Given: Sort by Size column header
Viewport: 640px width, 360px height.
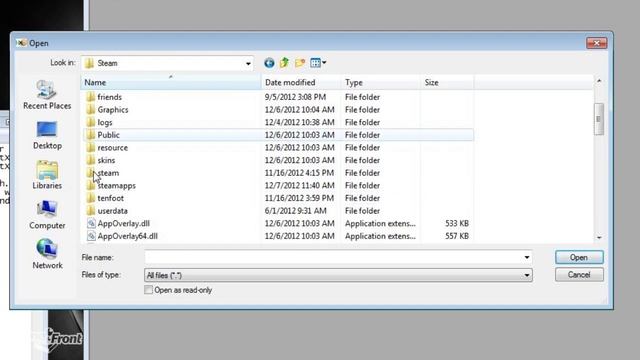Looking at the screenshot, I should point(447,82).
